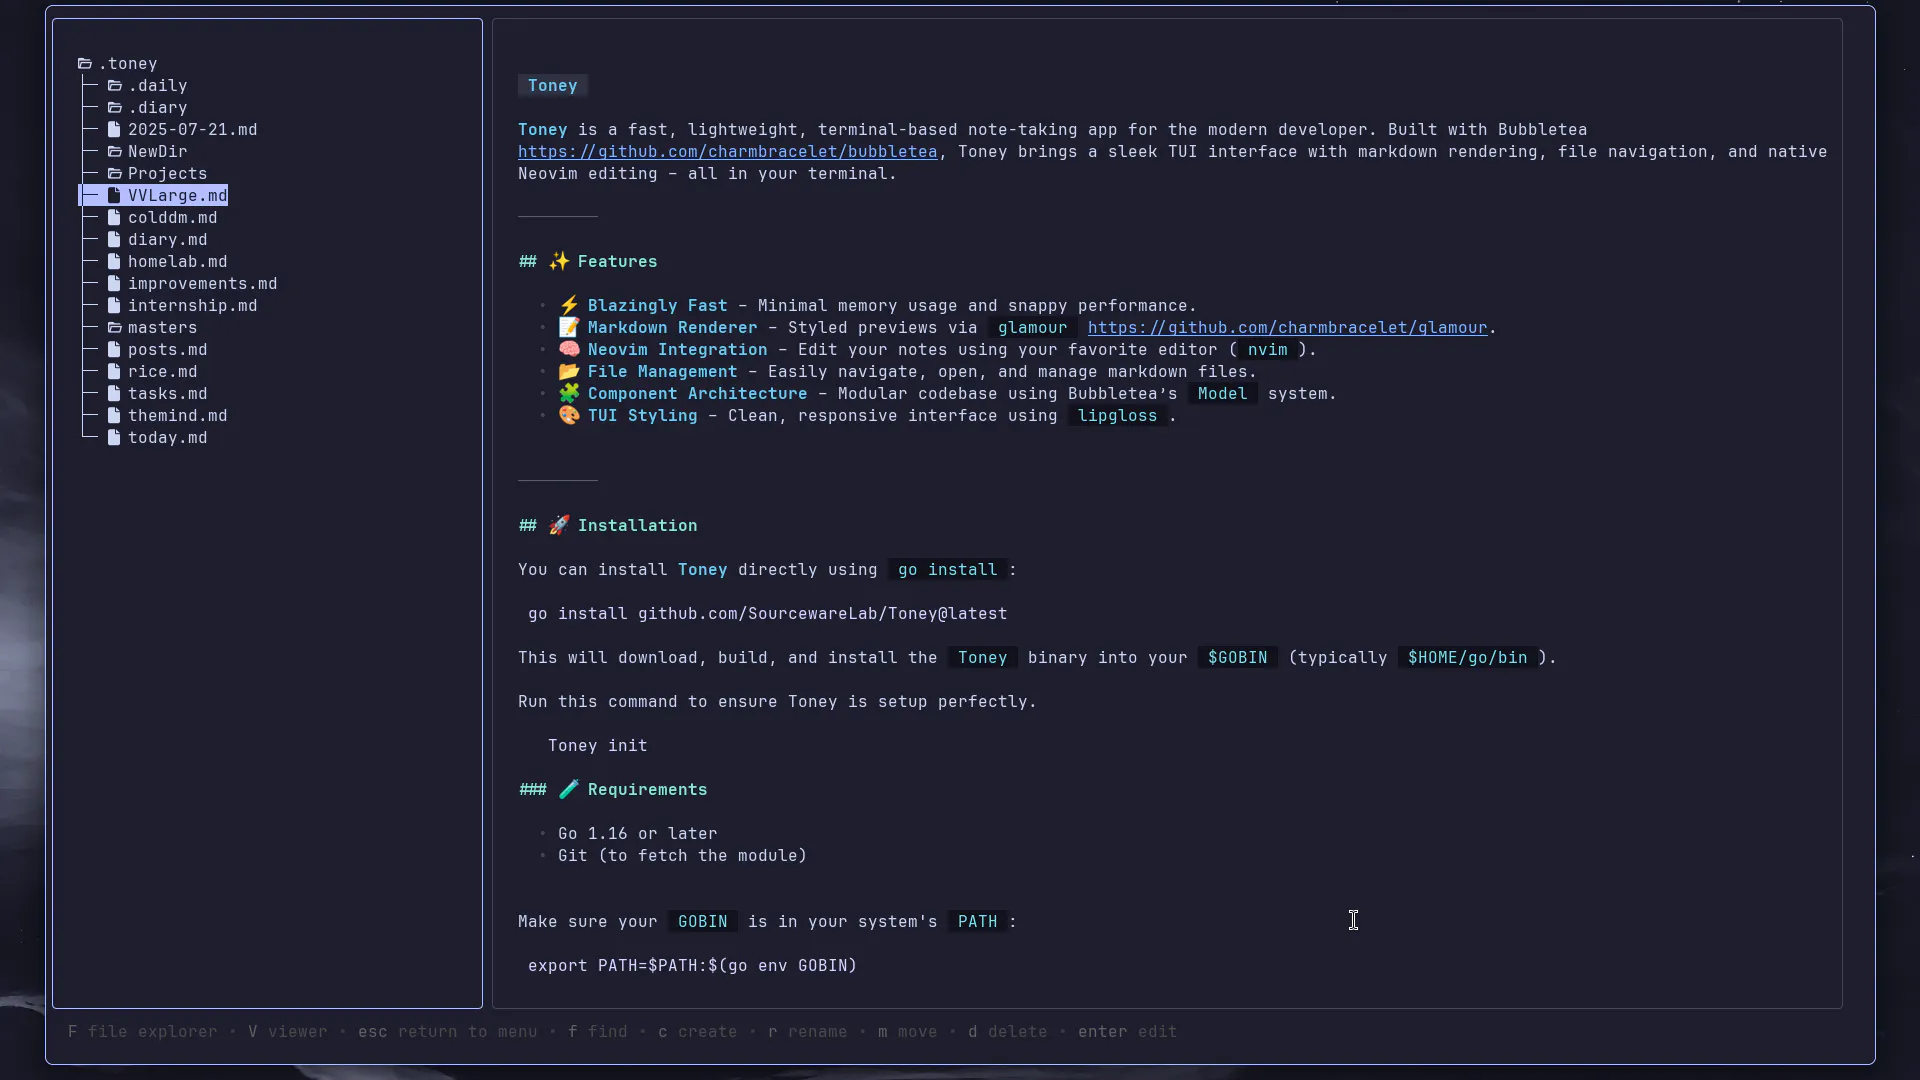Click the file icon next to homelab.md
Image resolution: width=1920 pixels, height=1080 pixels.
[114, 262]
